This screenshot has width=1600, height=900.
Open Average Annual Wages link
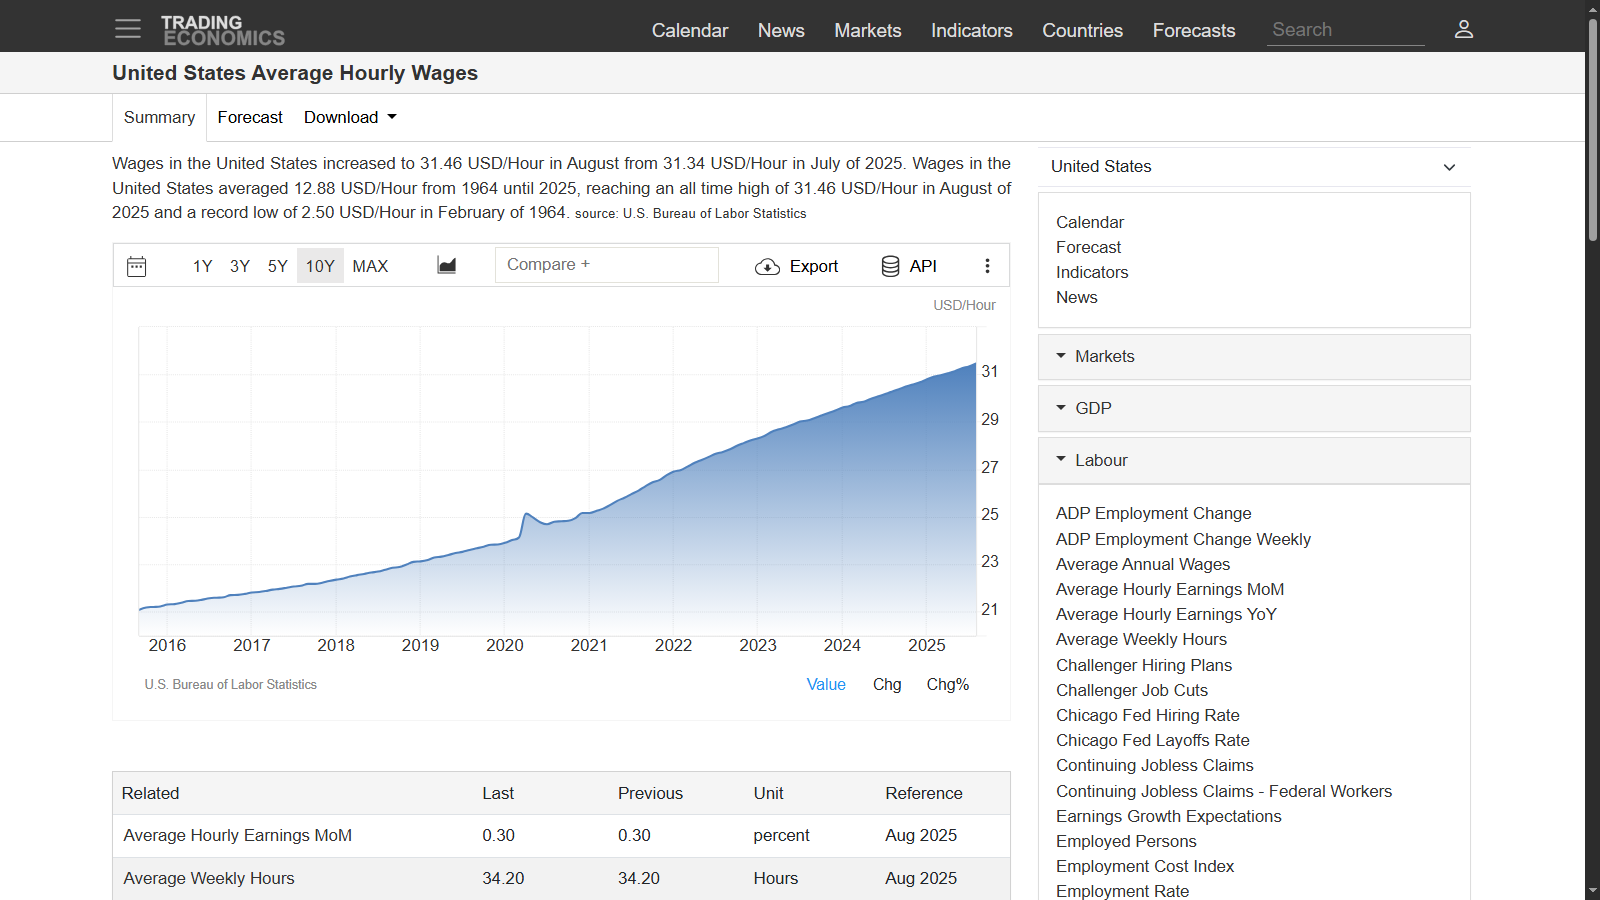[x=1143, y=564]
